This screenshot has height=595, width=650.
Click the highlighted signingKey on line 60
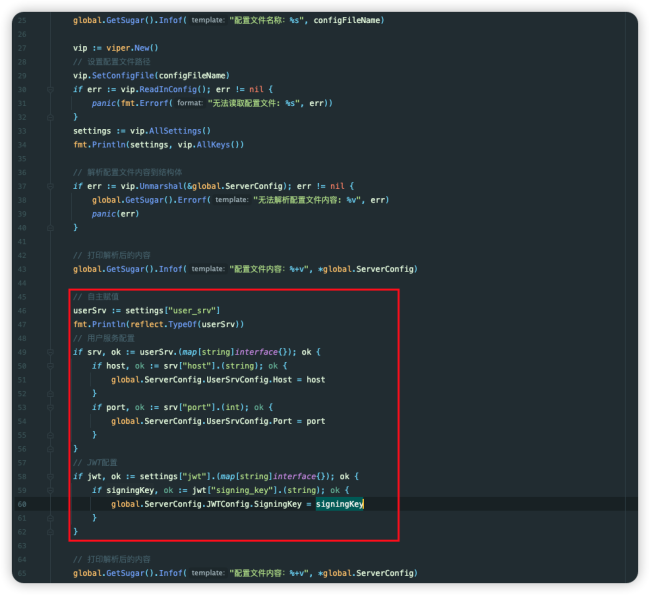point(340,504)
